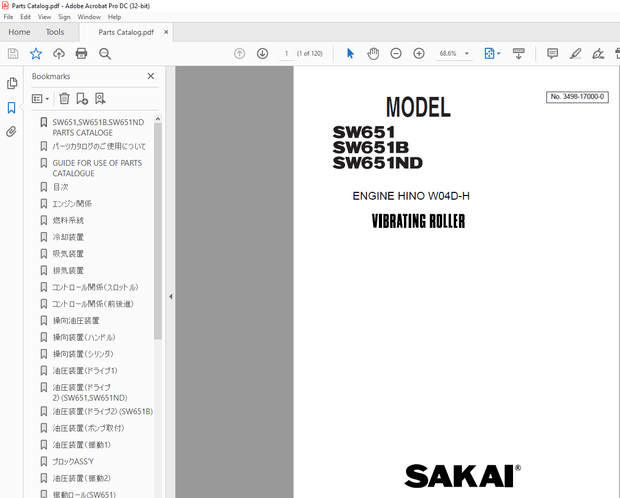The height and width of the screenshot is (498, 620).
Task: Open the エンジン関係 bookmark
Action: [x=72, y=204]
